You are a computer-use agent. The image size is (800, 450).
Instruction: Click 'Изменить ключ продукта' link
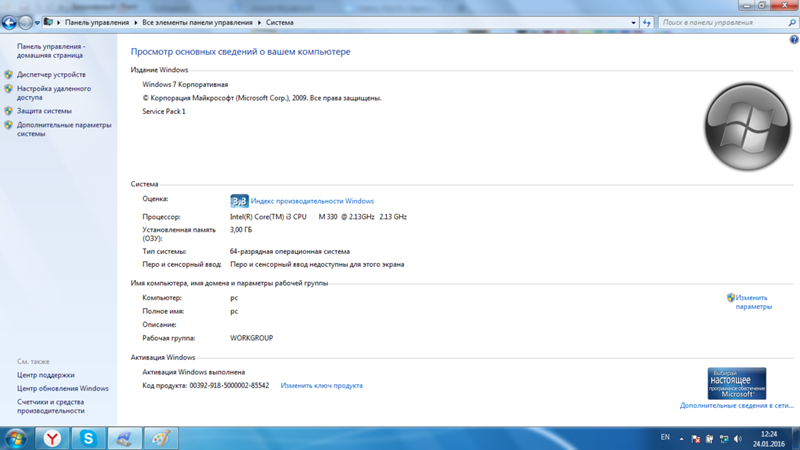click(x=321, y=386)
